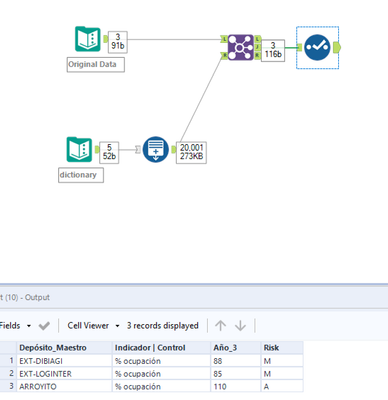This screenshot has height=400, width=388.
Task: Click the 3 records 116b count badge
Action: (273, 50)
